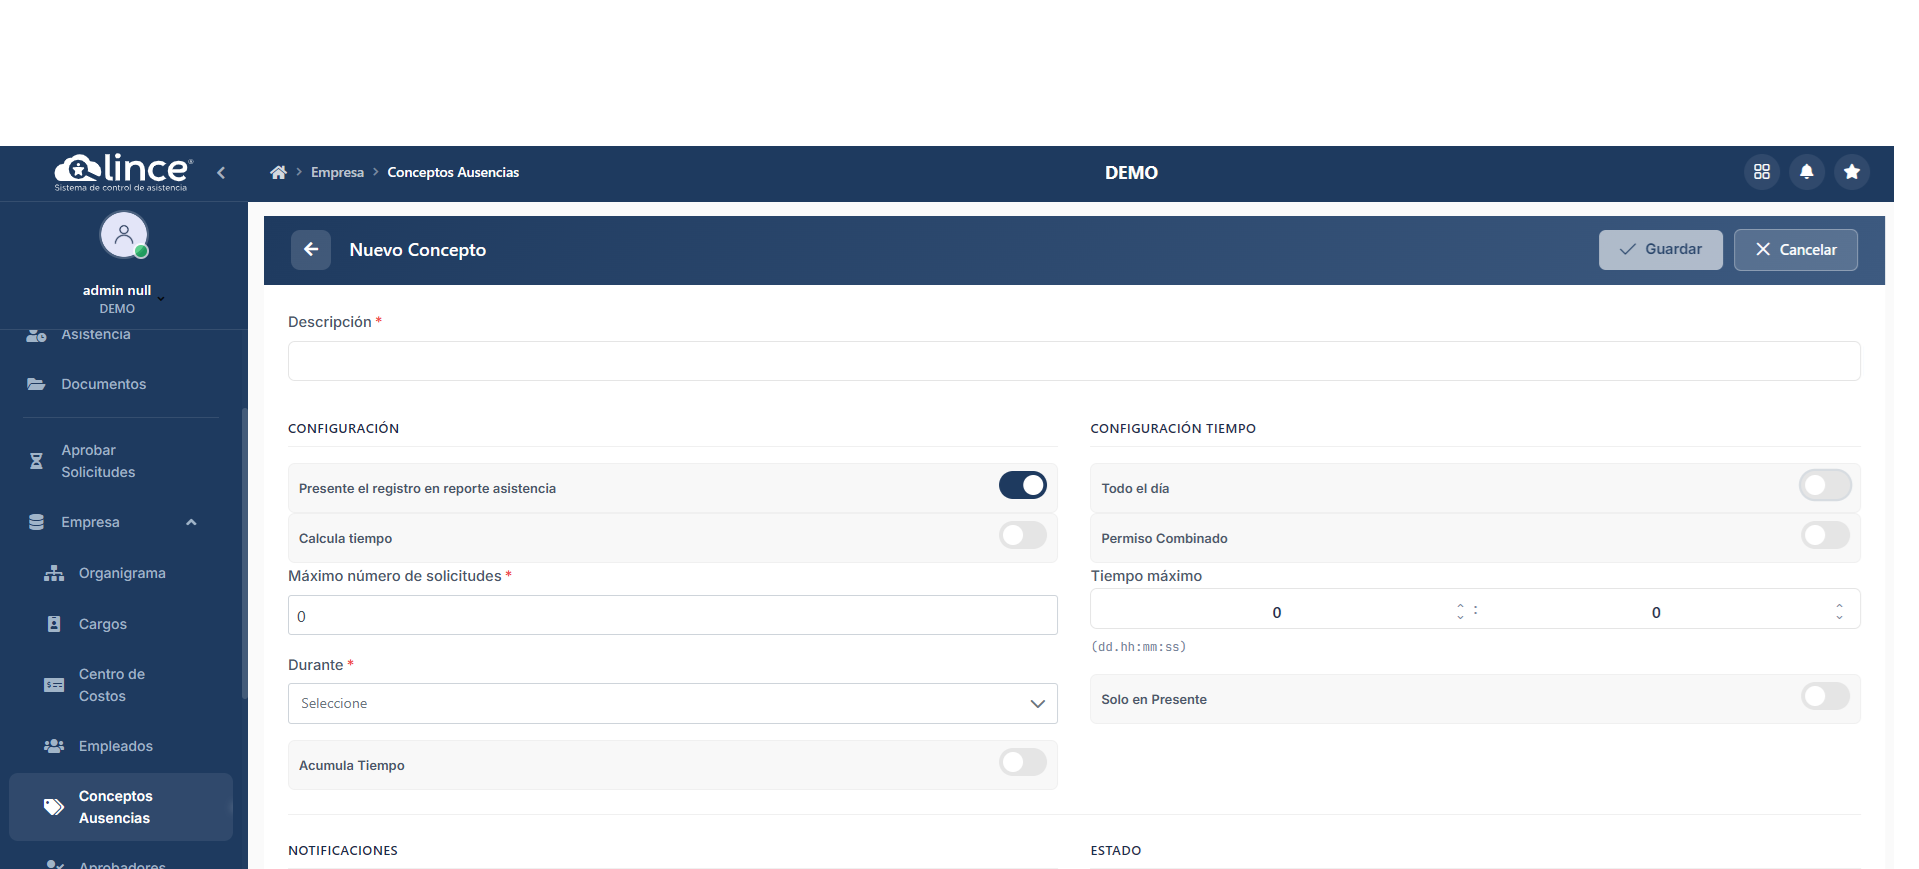Open the Durante Seleccione dropdown
The height and width of the screenshot is (869, 1919).
[672, 704]
